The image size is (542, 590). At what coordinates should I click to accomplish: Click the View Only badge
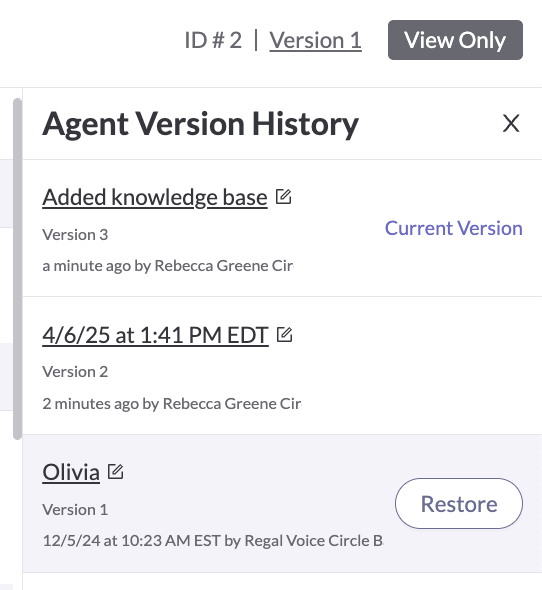[x=455, y=40]
